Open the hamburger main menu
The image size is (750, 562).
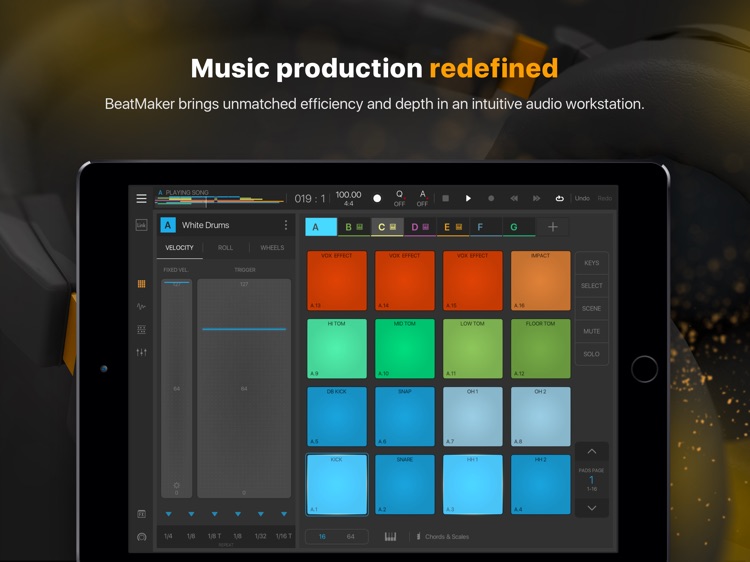141,198
